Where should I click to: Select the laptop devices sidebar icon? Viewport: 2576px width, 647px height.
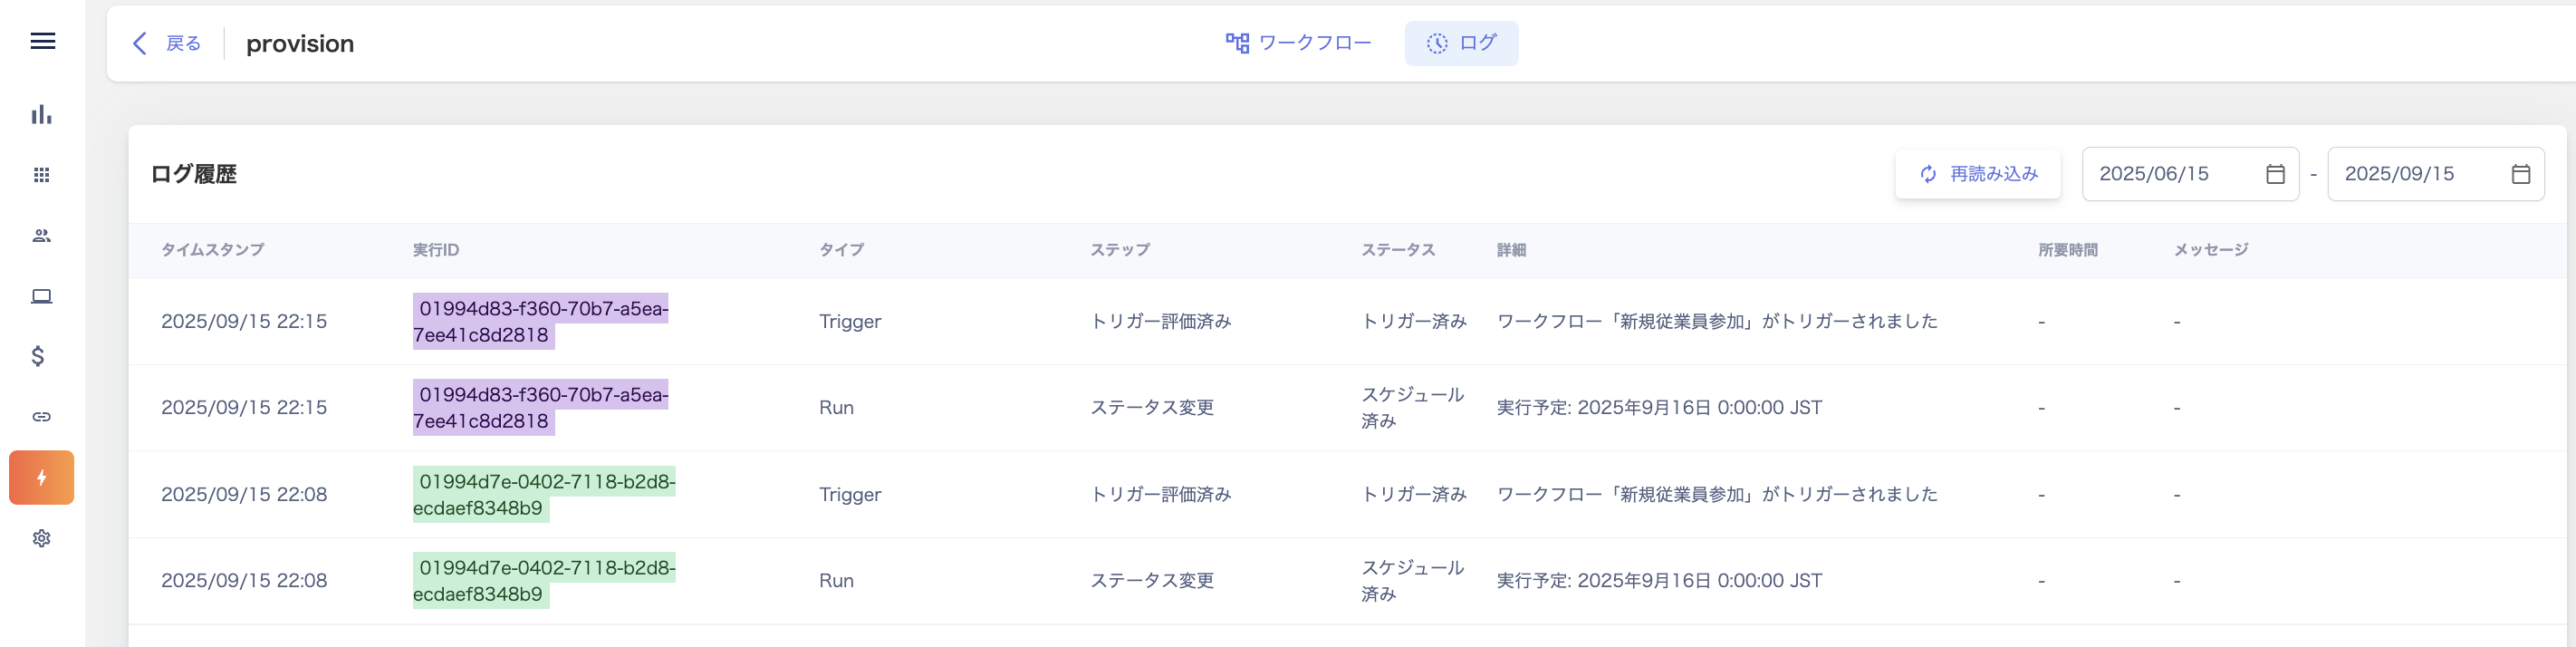[x=41, y=297]
